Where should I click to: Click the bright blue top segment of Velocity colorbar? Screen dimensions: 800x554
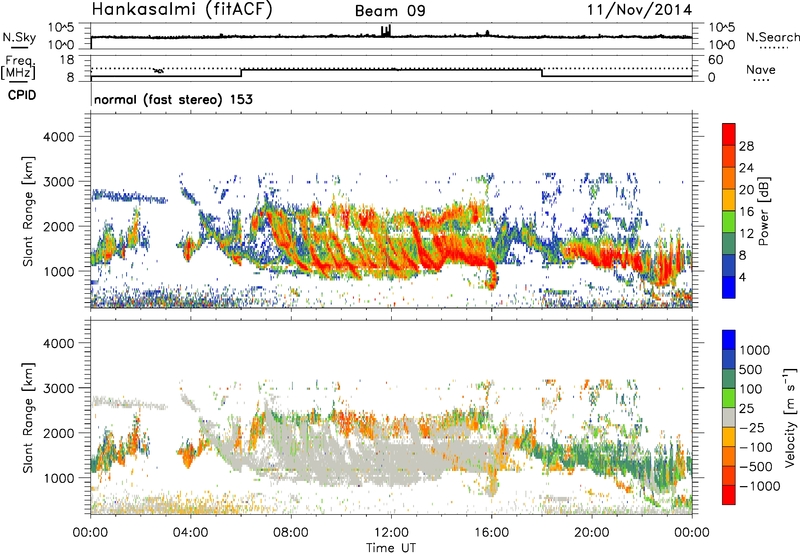pos(729,340)
